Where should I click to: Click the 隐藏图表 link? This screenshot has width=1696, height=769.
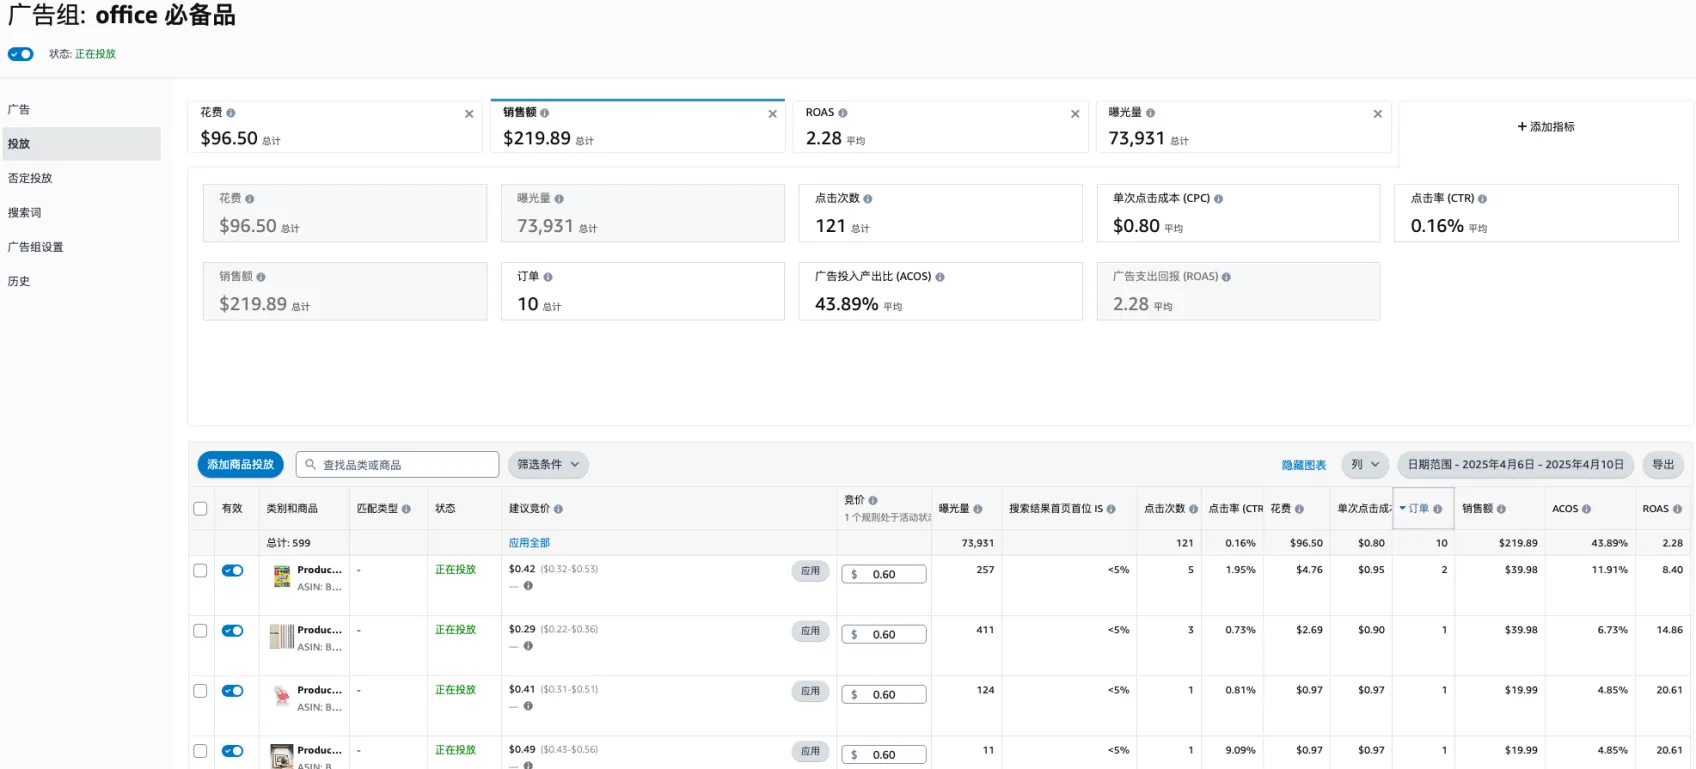(1303, 466)
